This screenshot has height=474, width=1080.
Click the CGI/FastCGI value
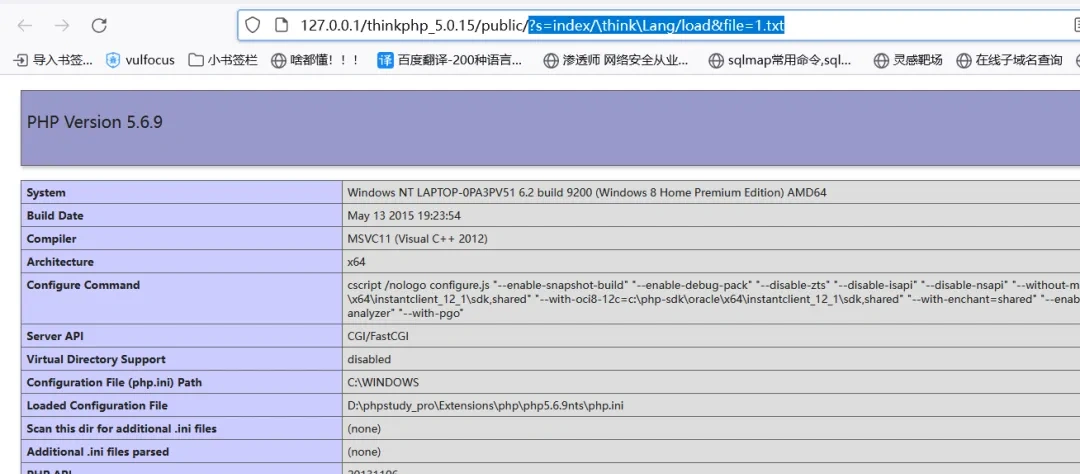380,336
